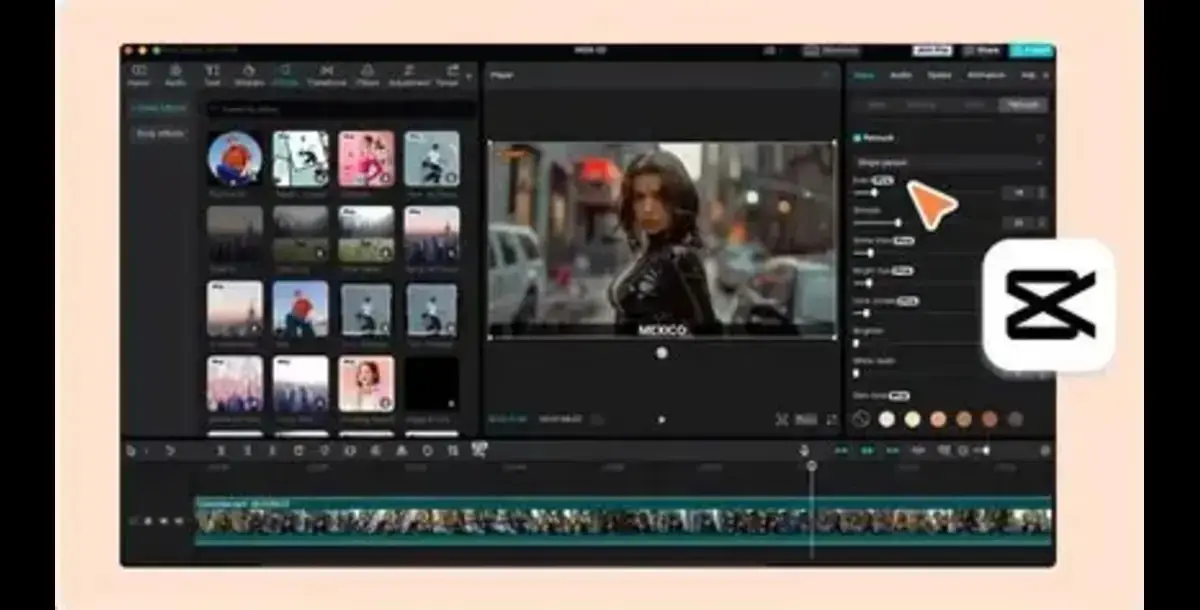Hide the video track with eye icon
The image size is (1200, 610).
tap(163, 521)
